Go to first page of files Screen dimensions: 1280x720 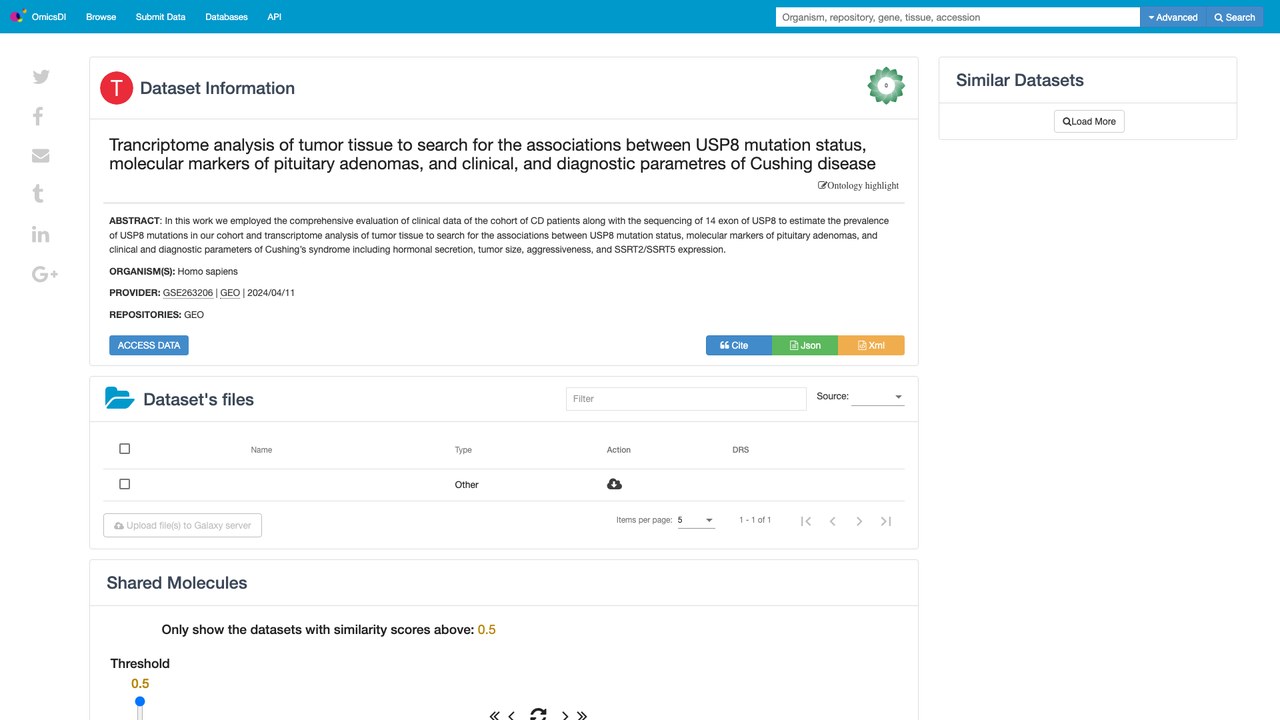(806, 521)
